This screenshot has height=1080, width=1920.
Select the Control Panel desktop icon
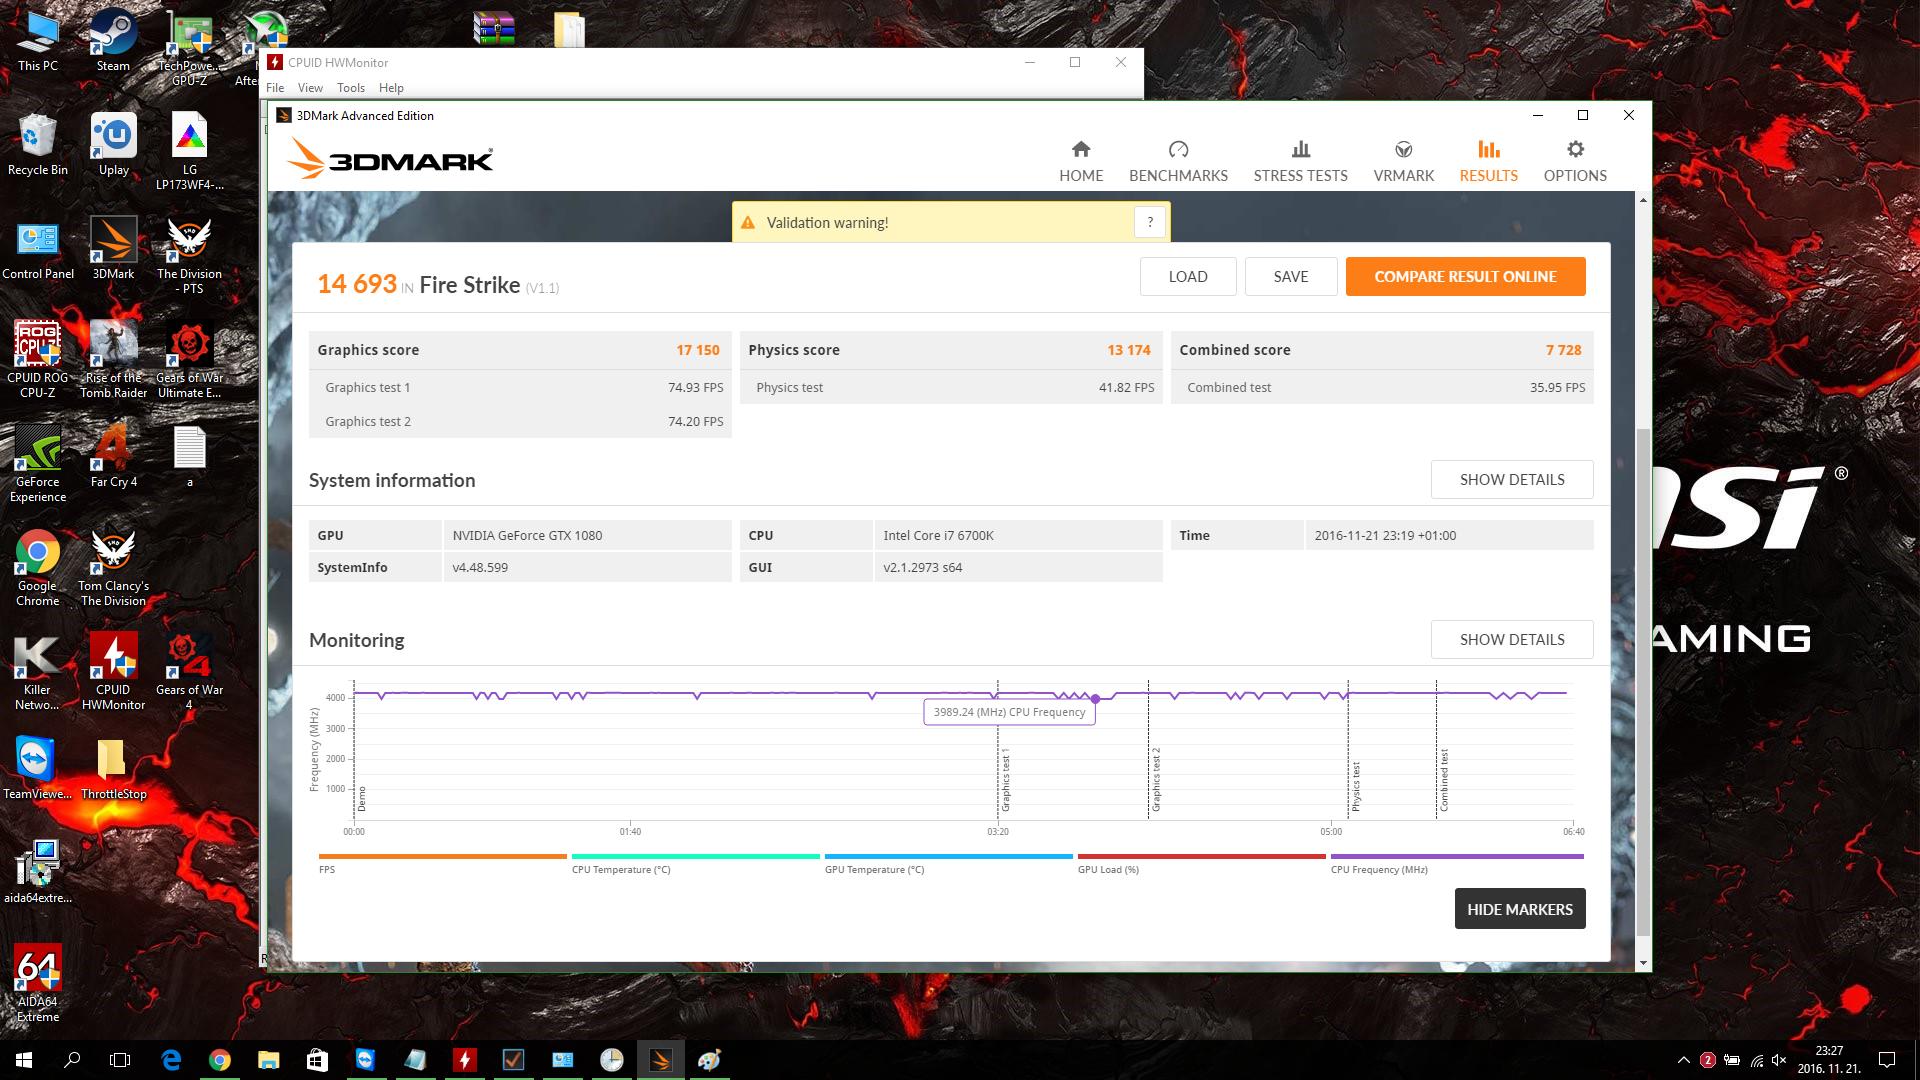point(38,250)
